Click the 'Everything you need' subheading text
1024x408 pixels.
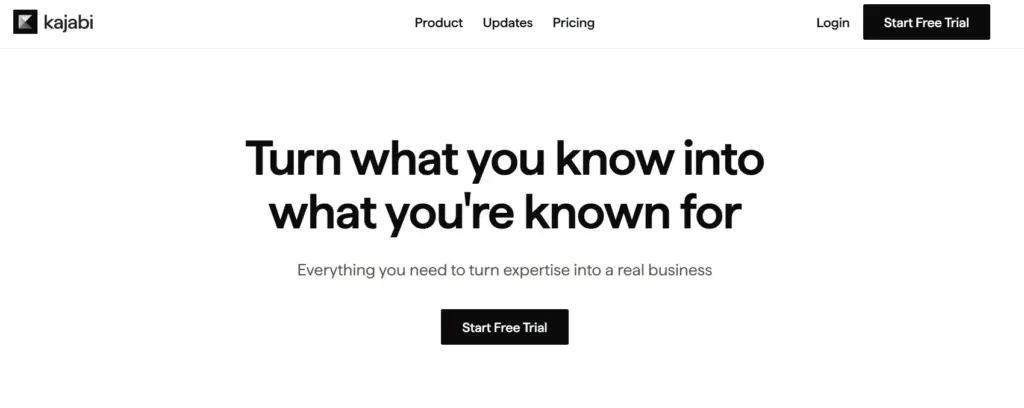pyautogui.click(x=504, y=270)
